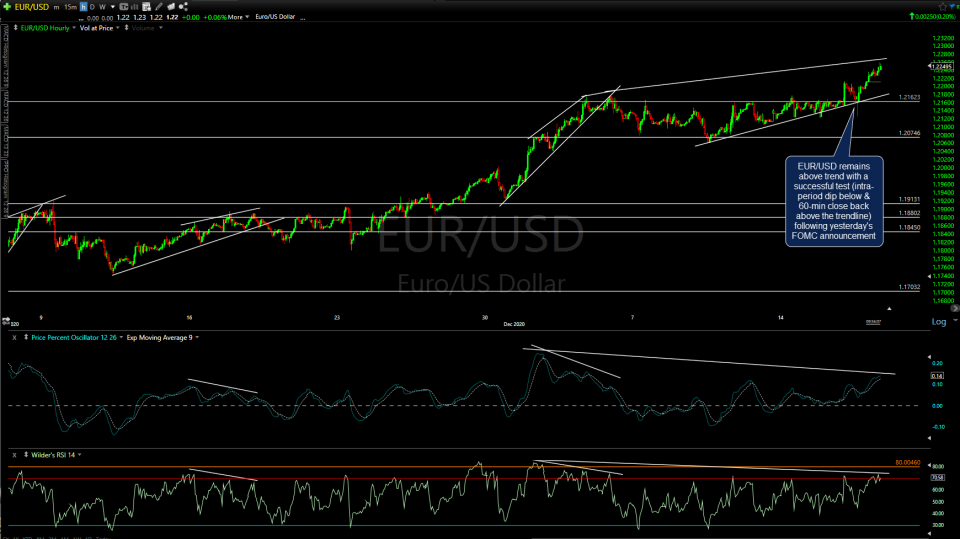Click the green plus add-symbol icon

pos(7,7)
